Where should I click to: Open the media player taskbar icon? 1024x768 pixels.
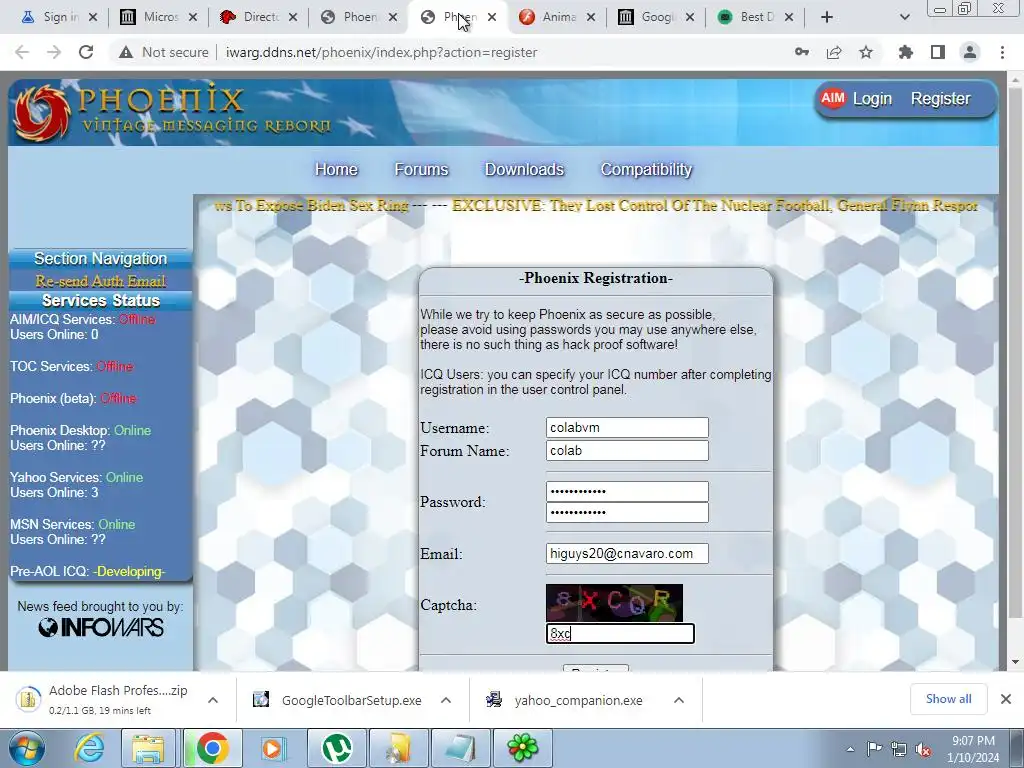click(x=273, y=748)
